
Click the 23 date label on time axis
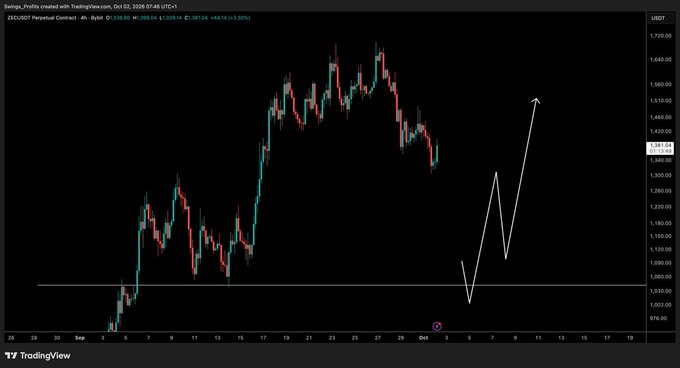332,338
